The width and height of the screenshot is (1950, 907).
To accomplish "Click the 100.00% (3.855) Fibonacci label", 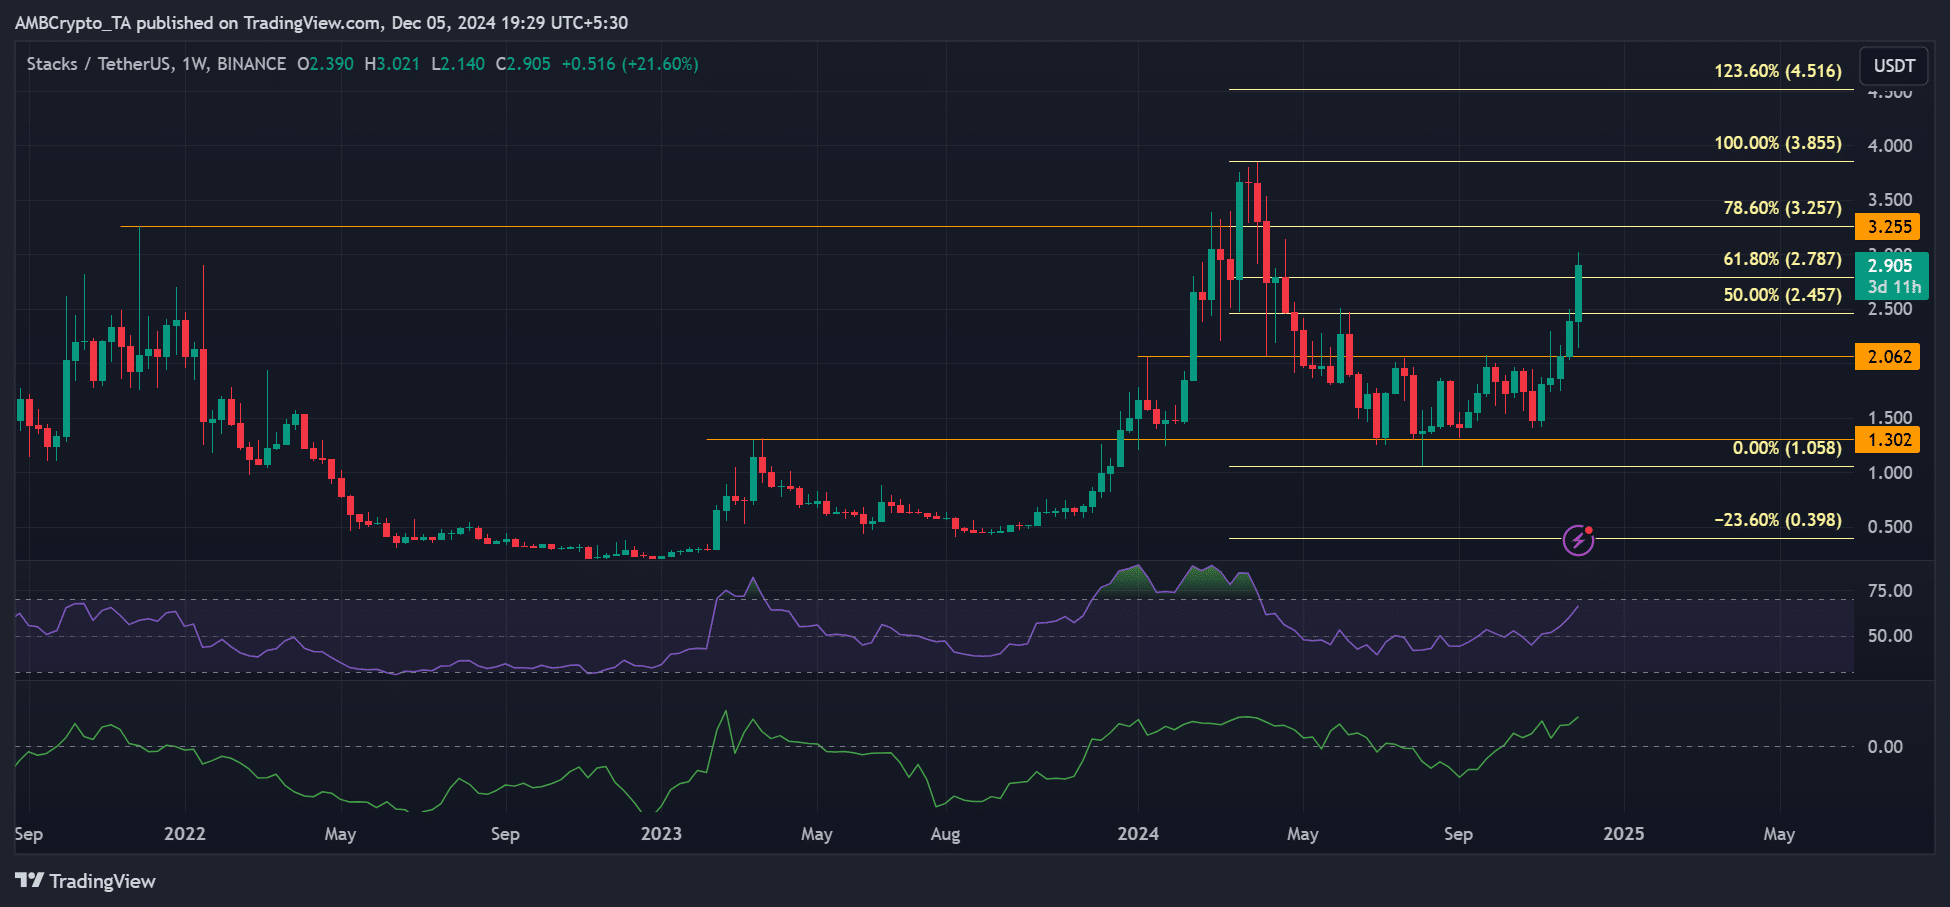I will (1778, 143).
